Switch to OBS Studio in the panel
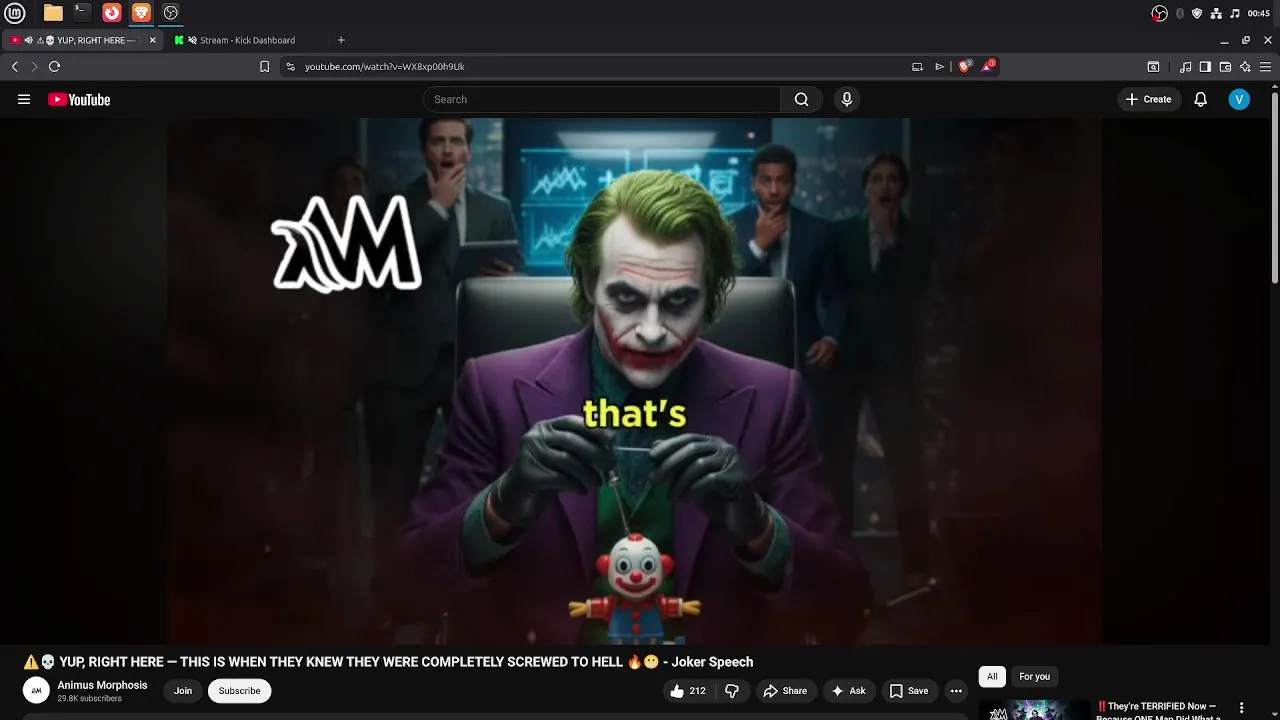This screenshot has width=1280, height=720. coord(171,13)
